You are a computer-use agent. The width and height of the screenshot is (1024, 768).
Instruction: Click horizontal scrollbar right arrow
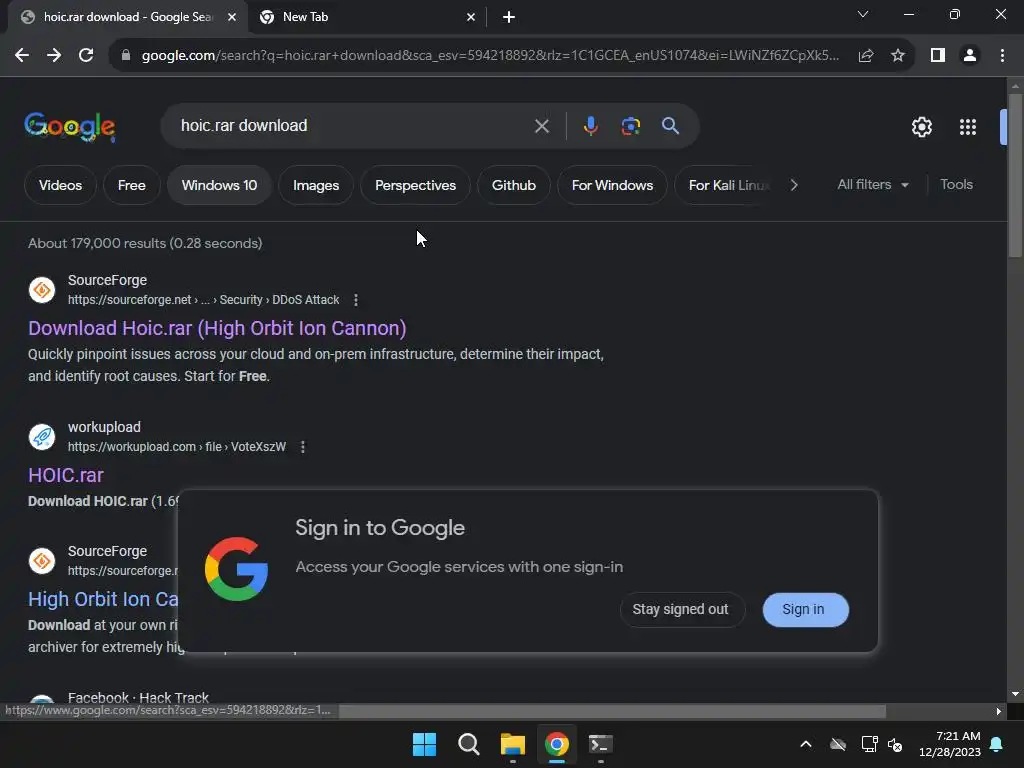coord(999,711)
